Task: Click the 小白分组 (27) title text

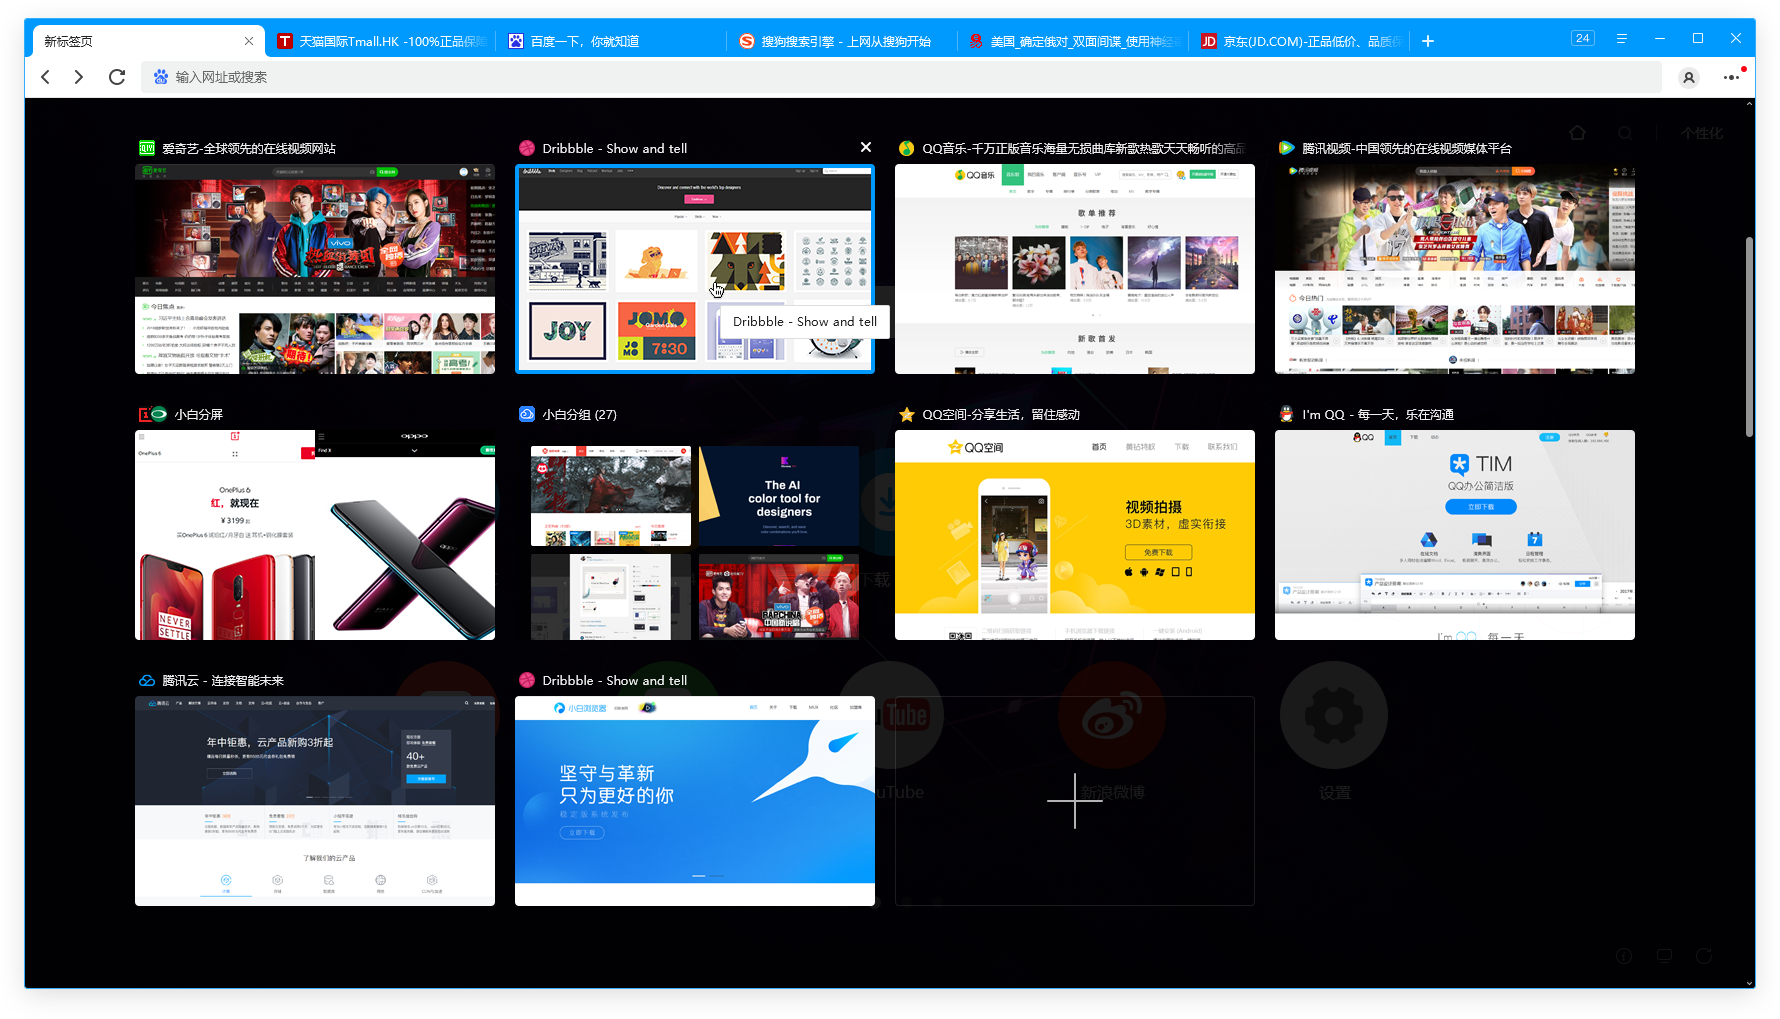Action: (580, 414)
